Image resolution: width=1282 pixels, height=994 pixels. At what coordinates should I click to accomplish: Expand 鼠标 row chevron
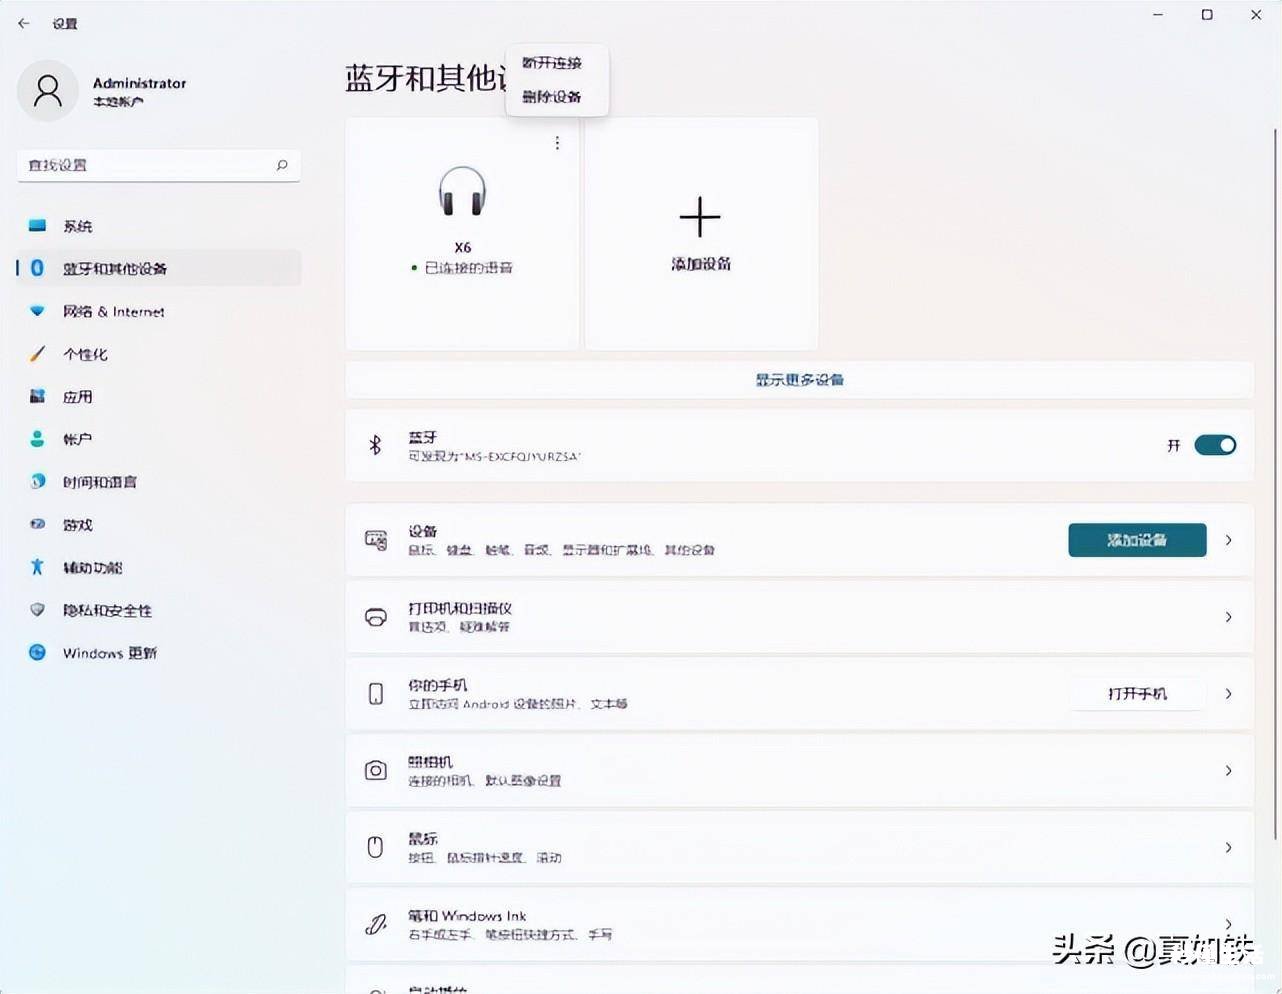tap(1228, 847)
